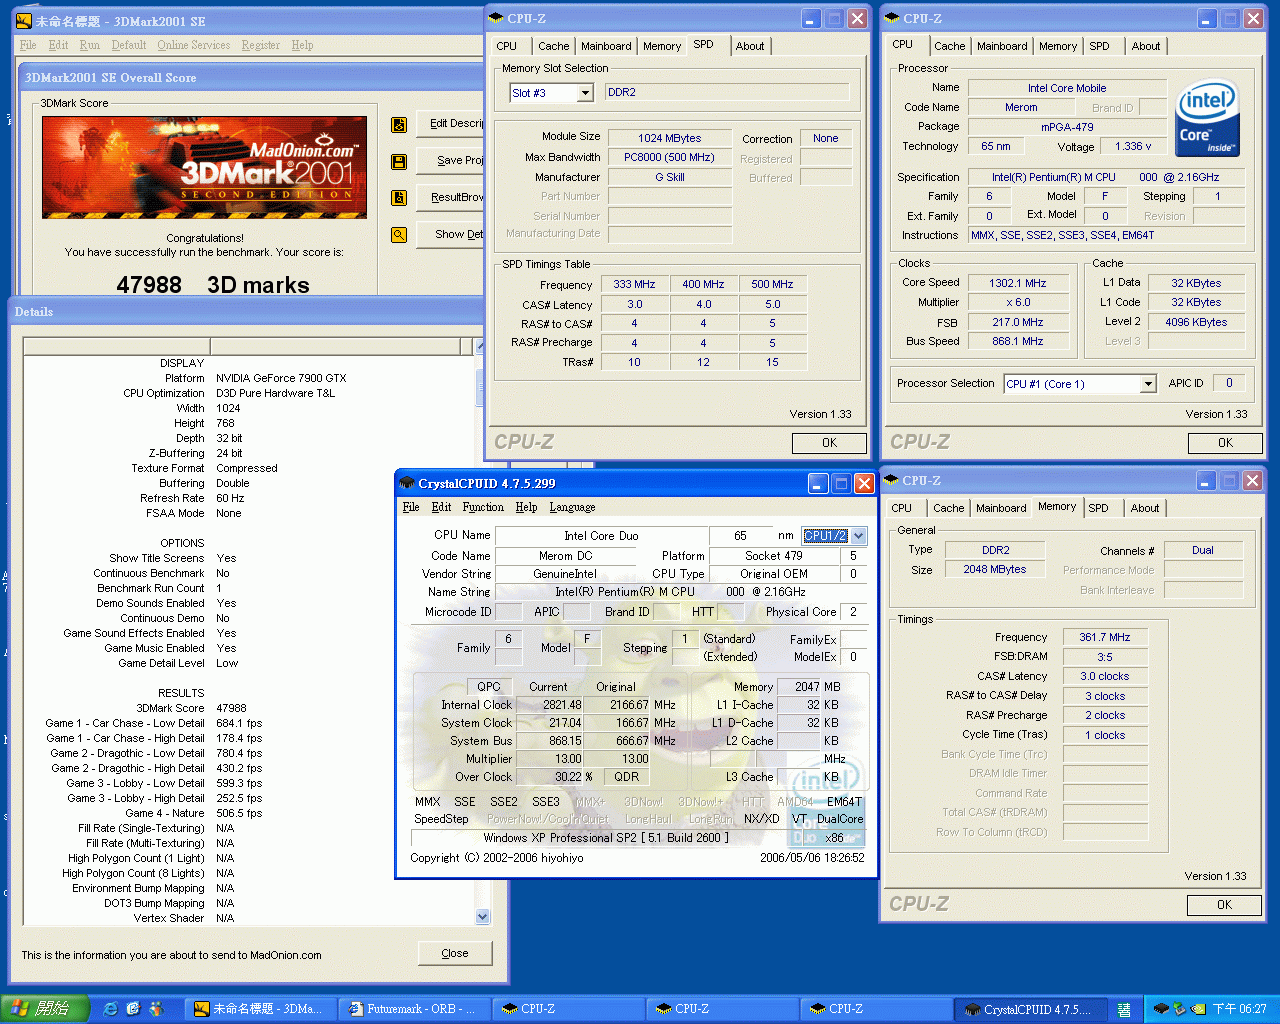Click the language bar icon in the taskbar
This screenshot has width=1280, height=1024.
[x=1124, y=1010]
